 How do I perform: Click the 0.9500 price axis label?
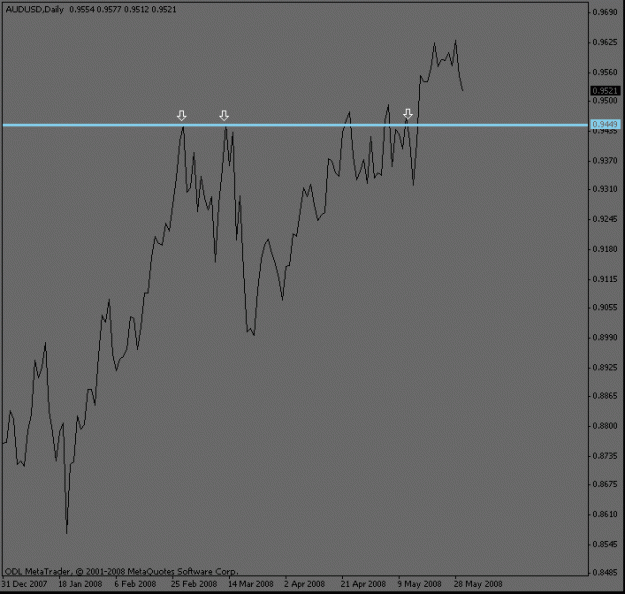[x=605, y=100]
